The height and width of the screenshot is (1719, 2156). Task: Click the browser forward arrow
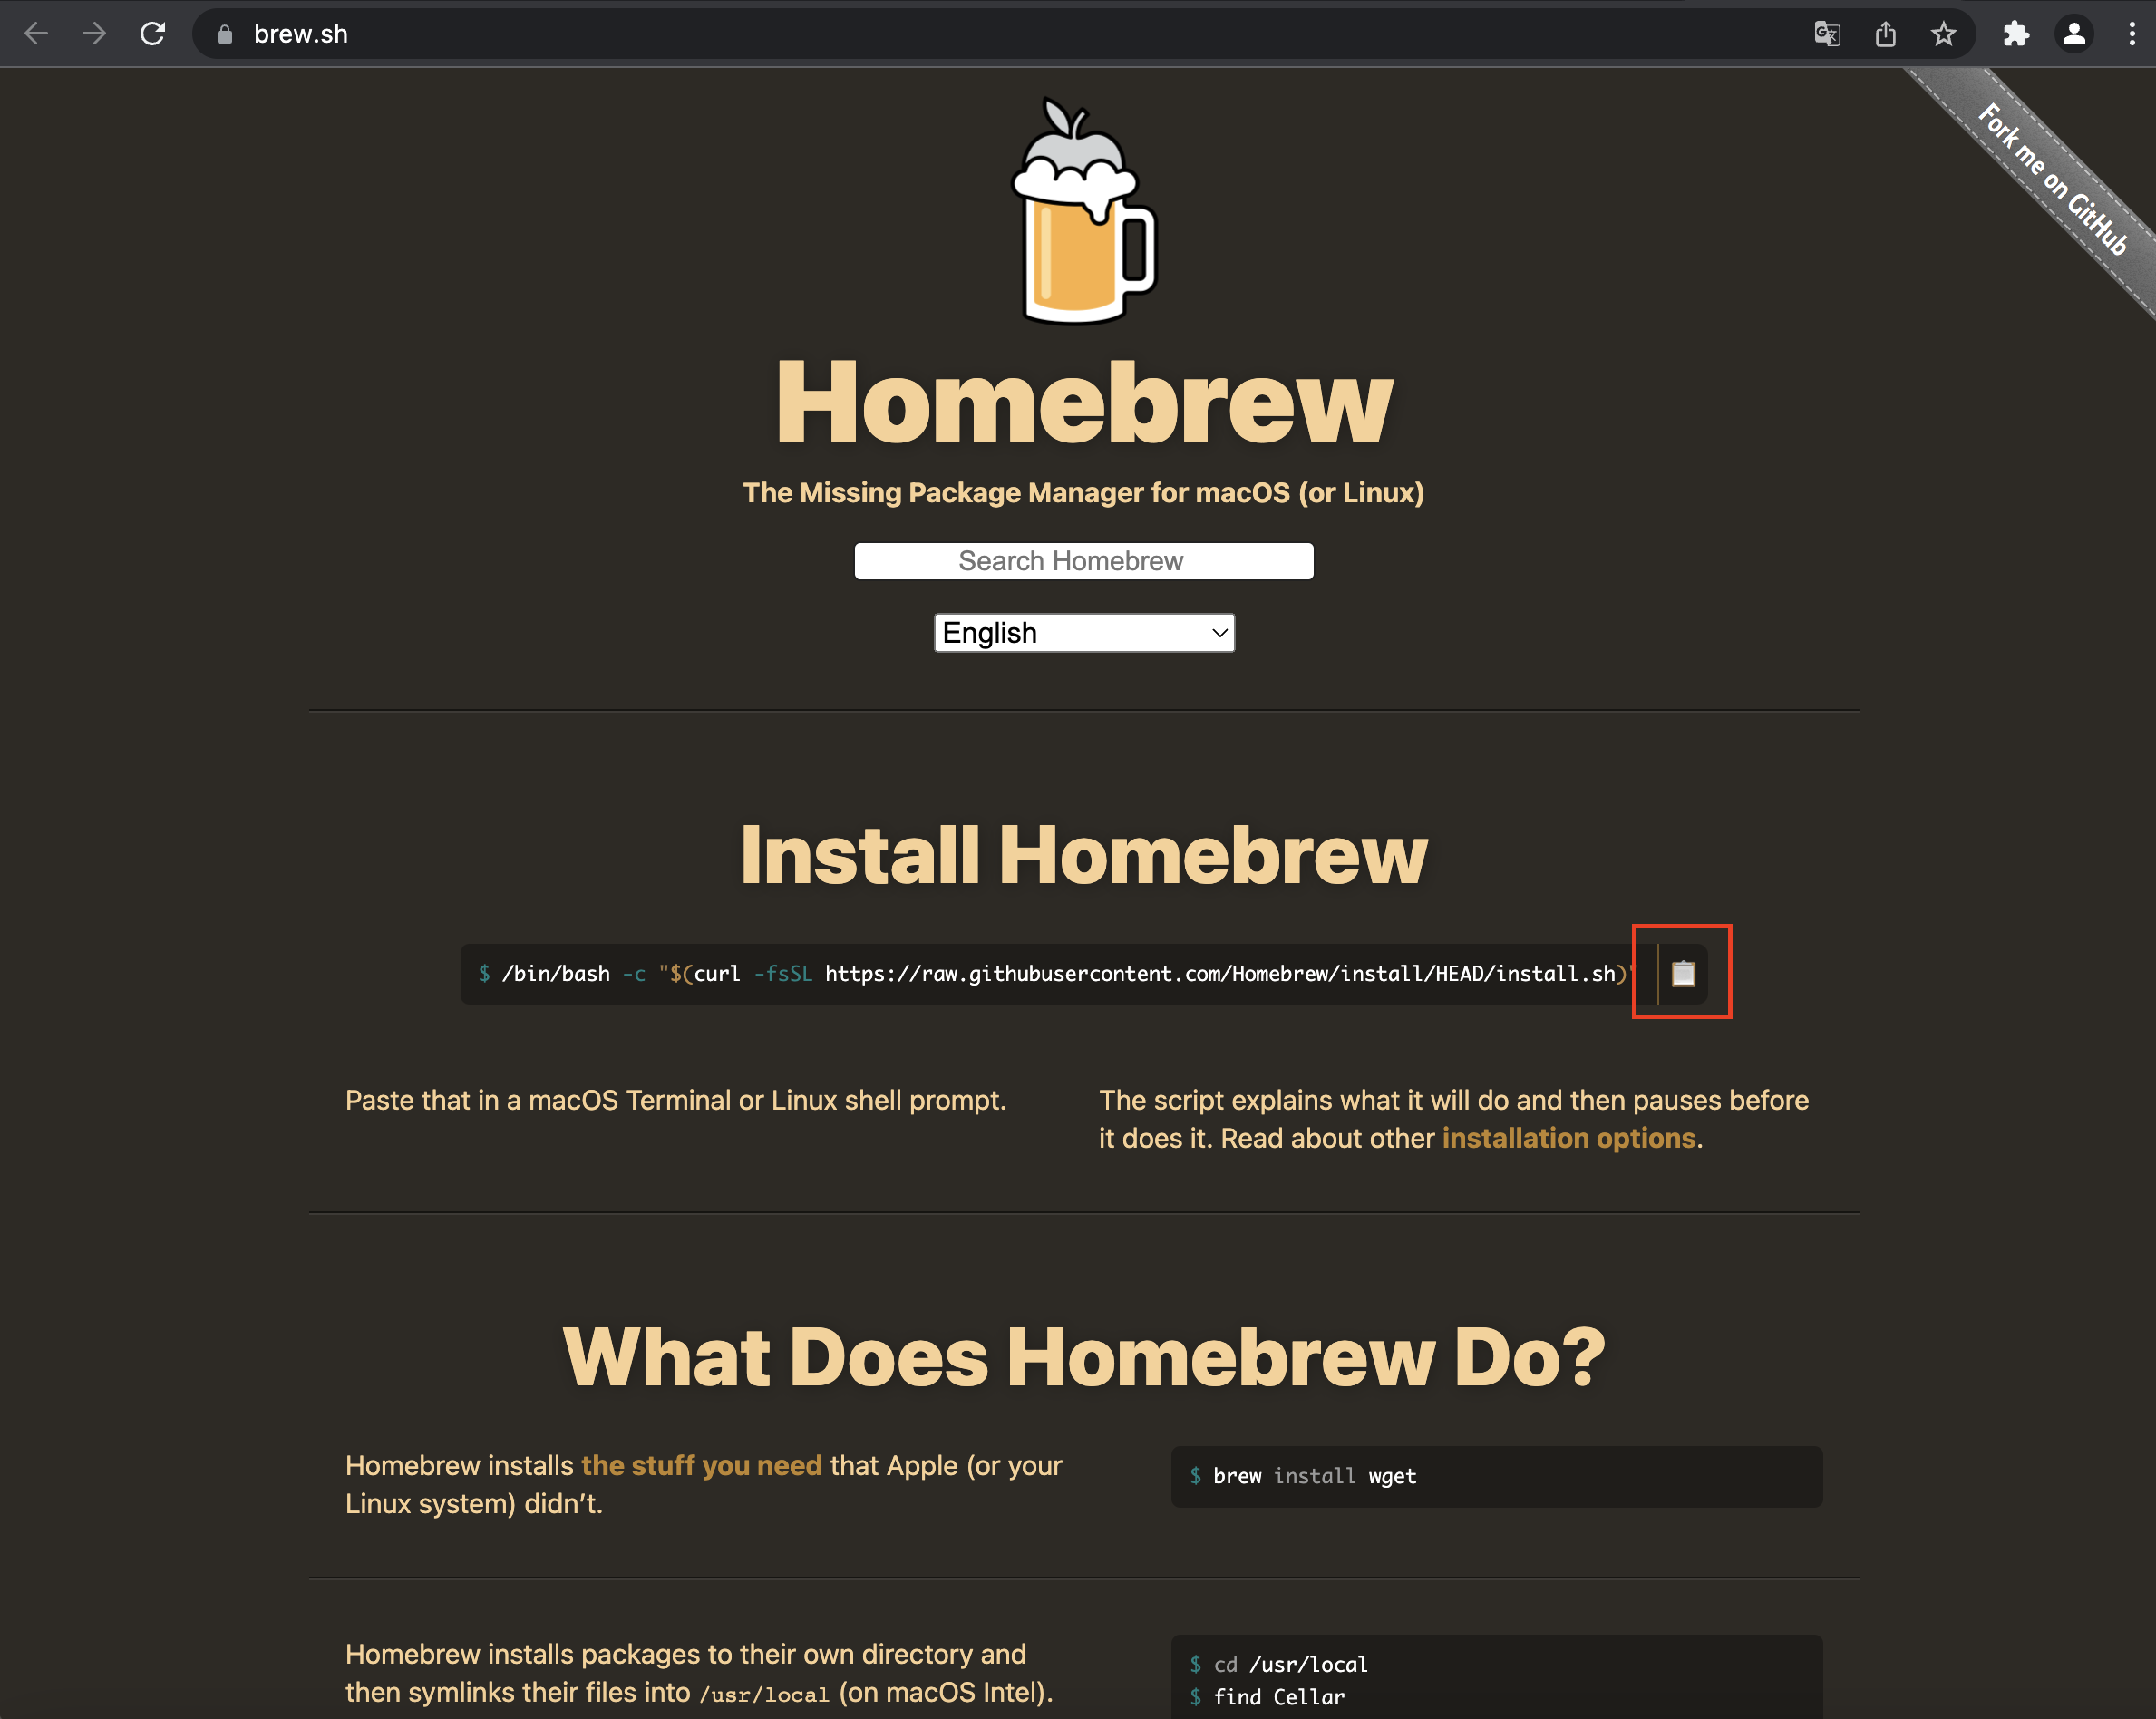point(95,34)
